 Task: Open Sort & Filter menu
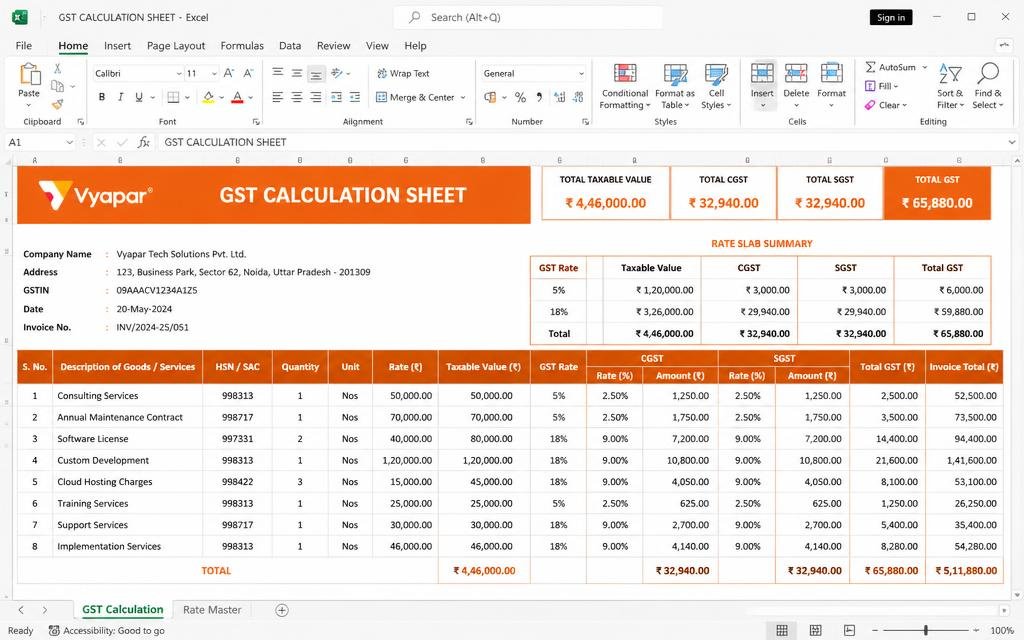pos(950,87)
